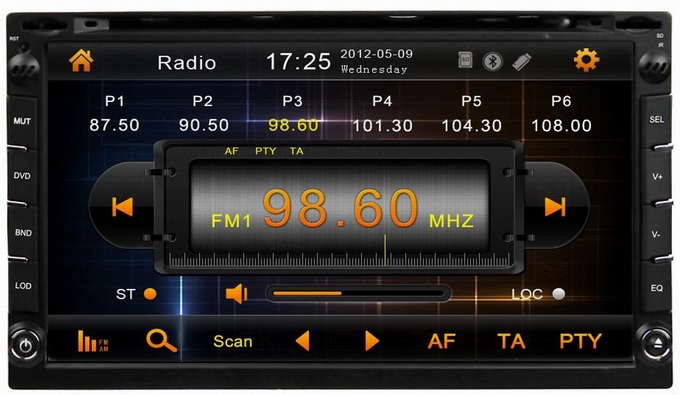Skip to next station with the right skip button
680x395 pixels.
555,207
